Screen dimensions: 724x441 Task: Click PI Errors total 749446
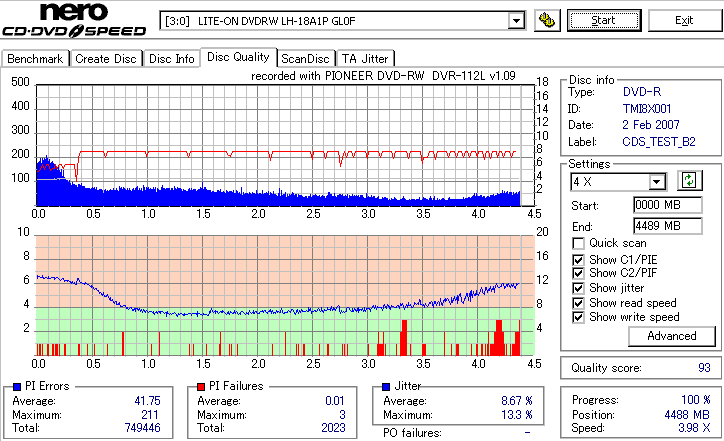pos(142,428)
